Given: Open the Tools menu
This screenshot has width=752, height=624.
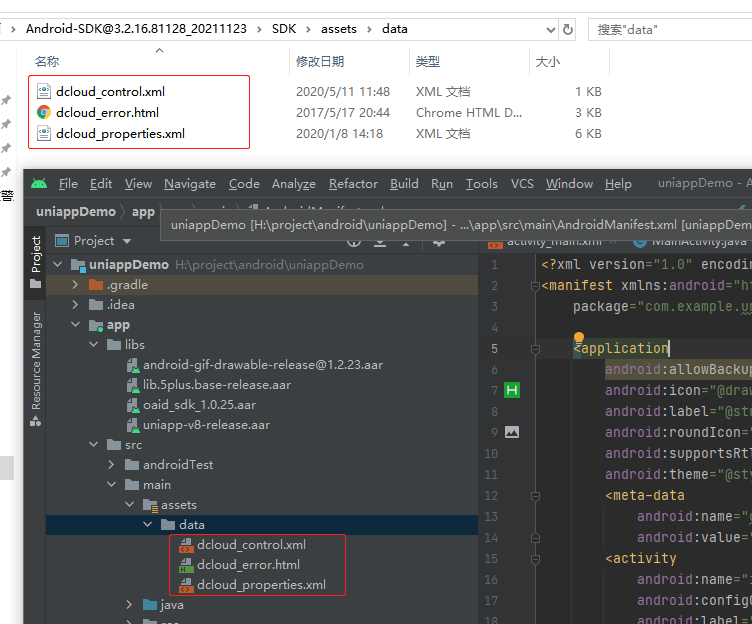Looking at the screenshot, I should coord(482,184).
